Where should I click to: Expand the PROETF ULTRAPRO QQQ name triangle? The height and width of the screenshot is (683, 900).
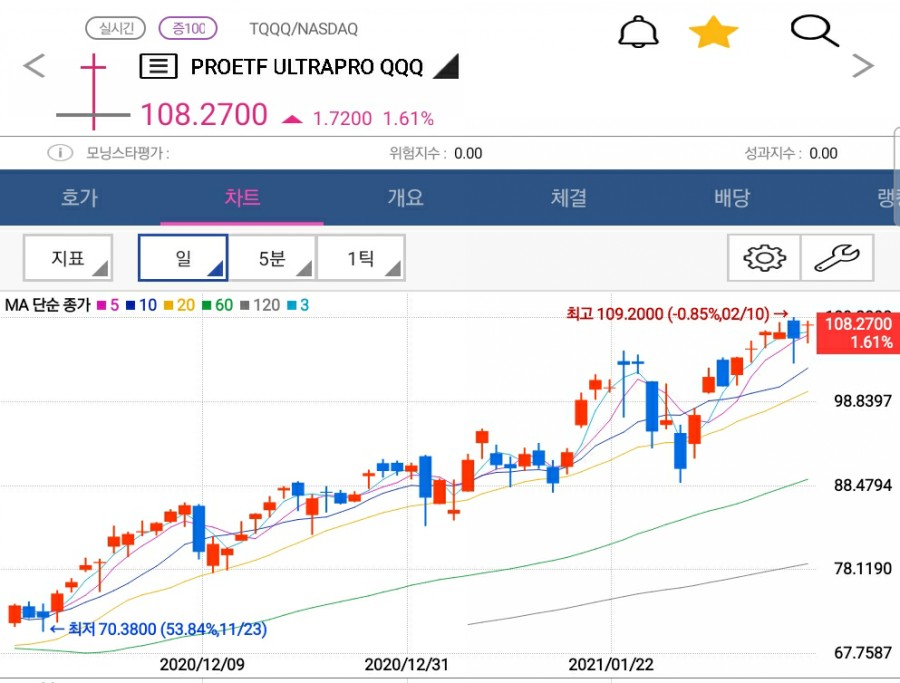(x=446, y=67)
